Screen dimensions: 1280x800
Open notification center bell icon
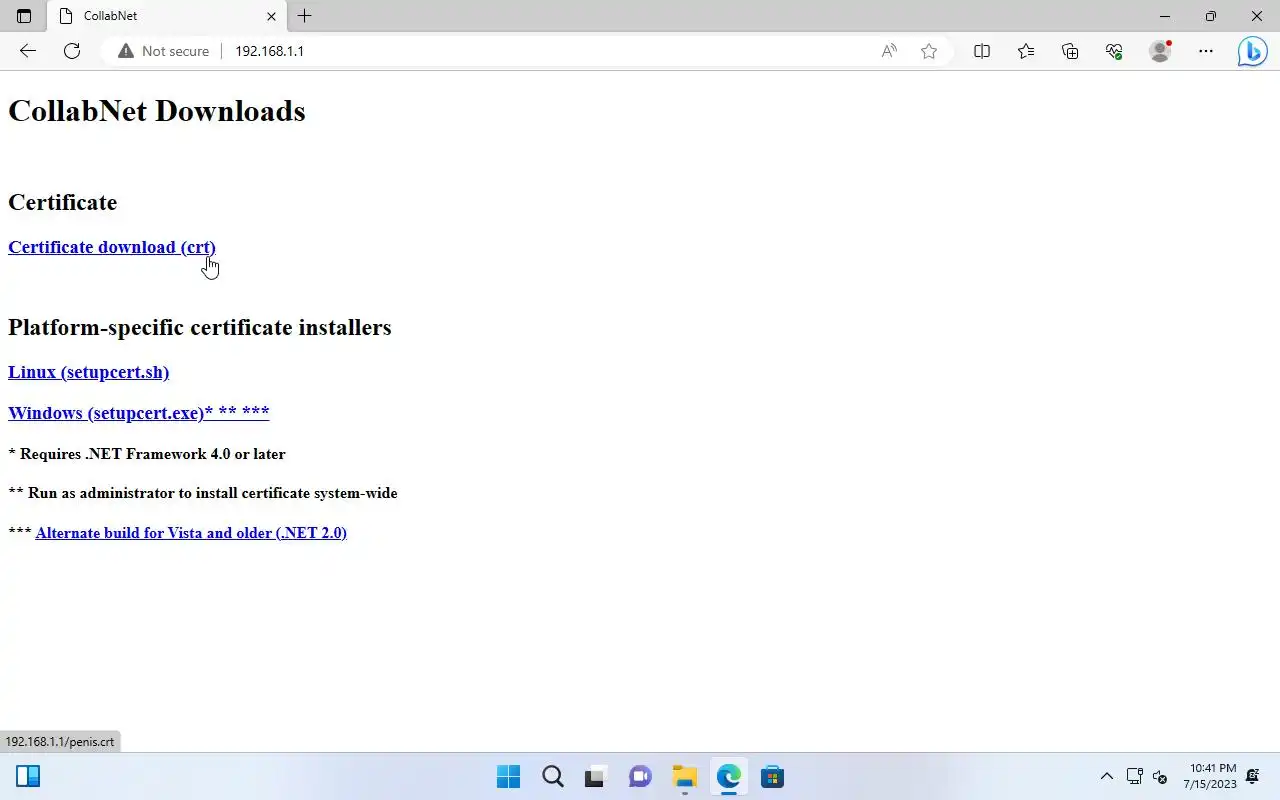coord(1253,777)
